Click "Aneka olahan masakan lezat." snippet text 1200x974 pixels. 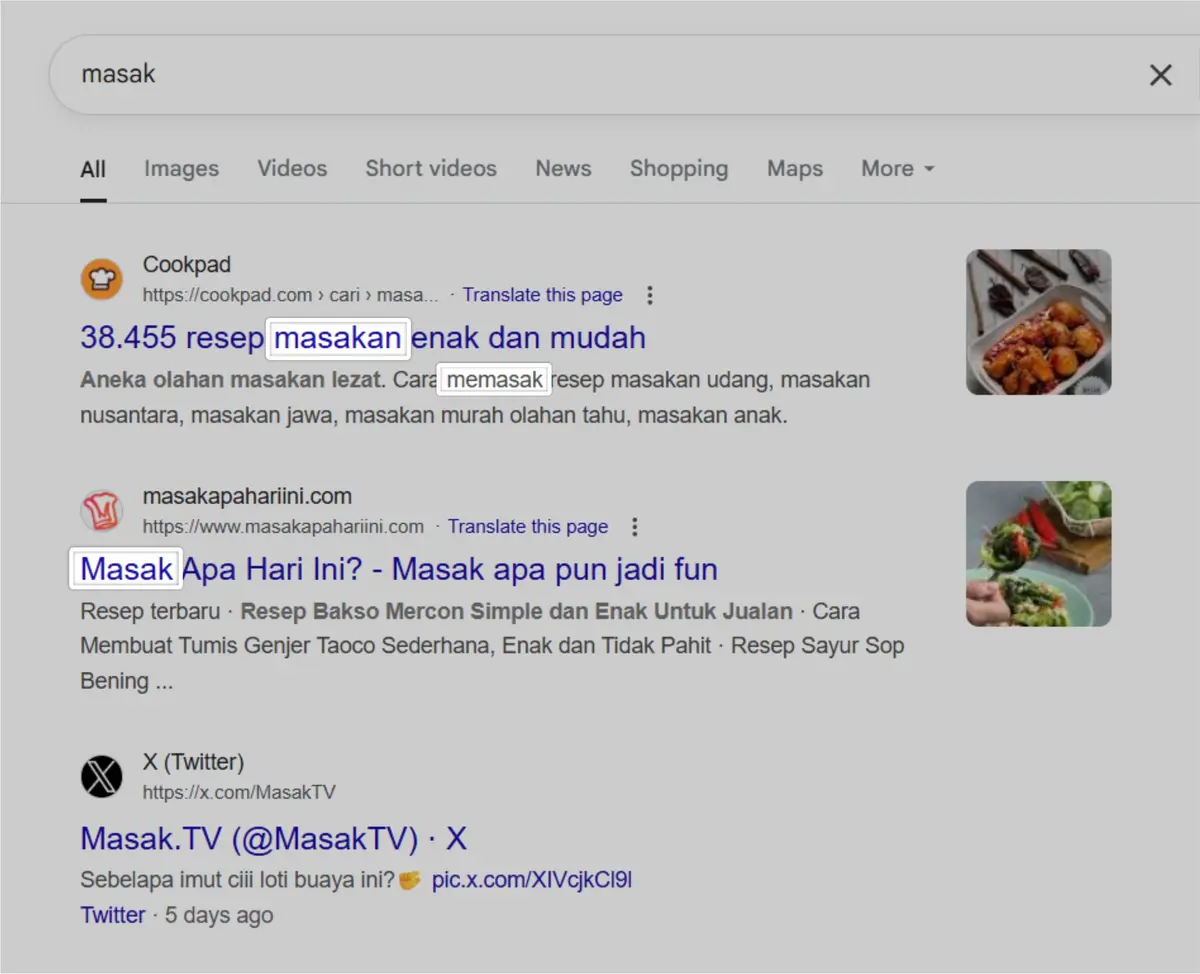pos(232,380)
